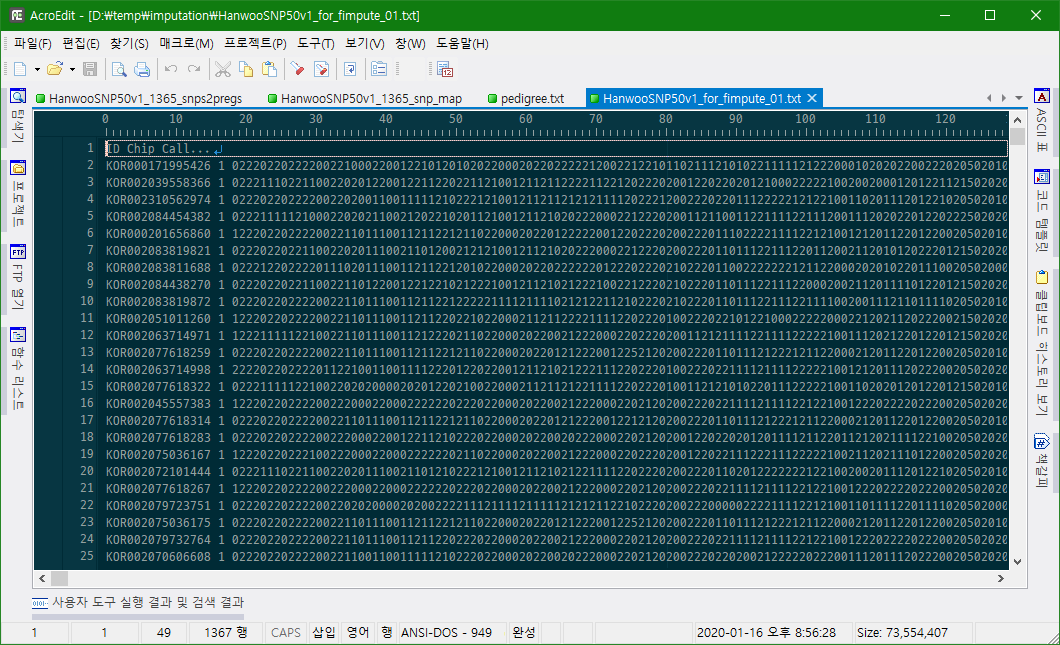This screenshot has height=645, width=1060.
Task: Open the 탐색기 explorer side panel
Action: (18, 116)
